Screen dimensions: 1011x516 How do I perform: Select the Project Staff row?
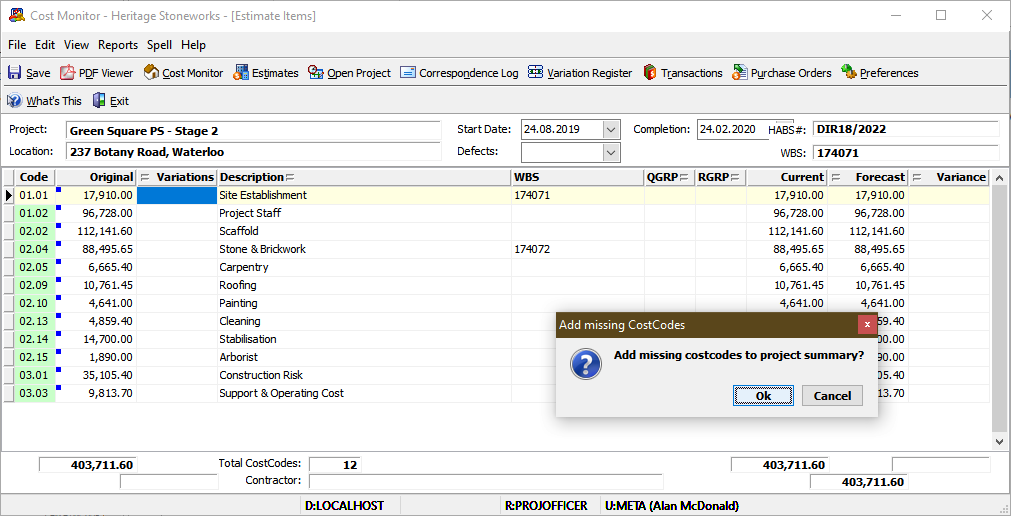pos(496,213)
